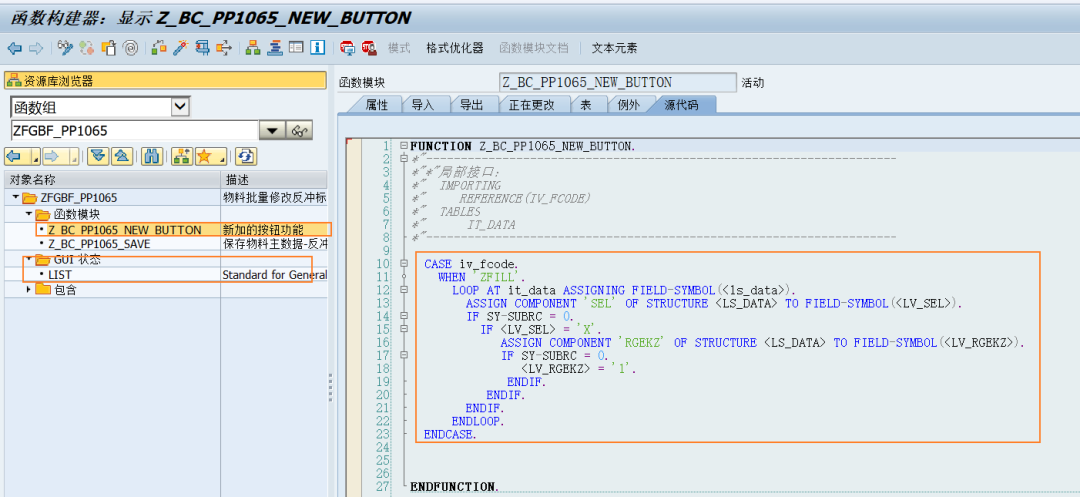Collapse the GUI 状态 folder
Image resolution: width=1080 pixels, height=497 pixels.
click(x=29, y=260)
